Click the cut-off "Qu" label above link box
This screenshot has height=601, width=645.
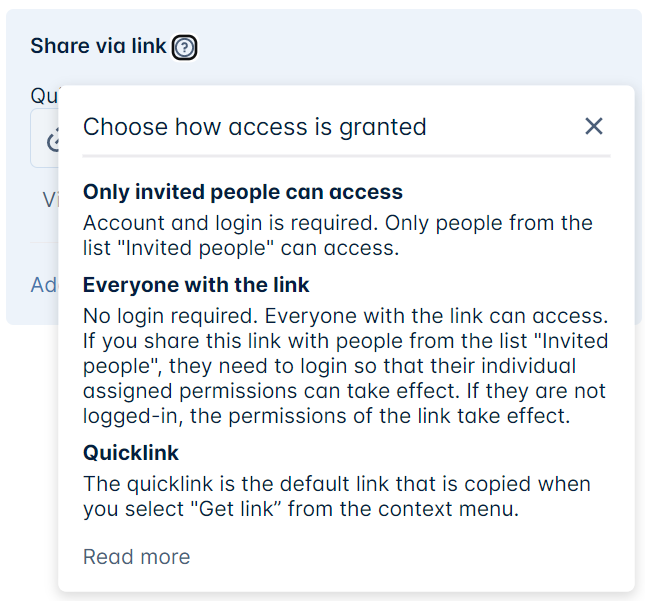43,95
